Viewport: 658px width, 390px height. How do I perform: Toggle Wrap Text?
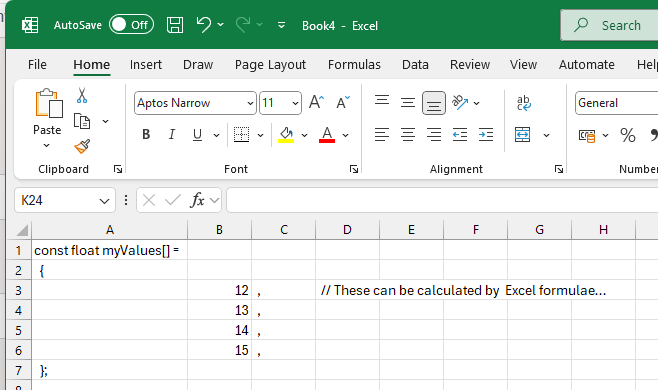[x=524, y=103]
